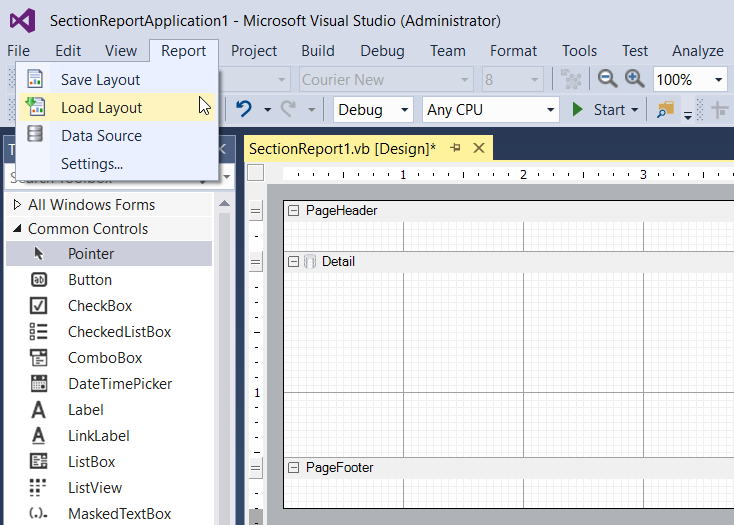Click the Data Source database icon
The height and width of the screenshot is (525, 734).
coord(35,134)
